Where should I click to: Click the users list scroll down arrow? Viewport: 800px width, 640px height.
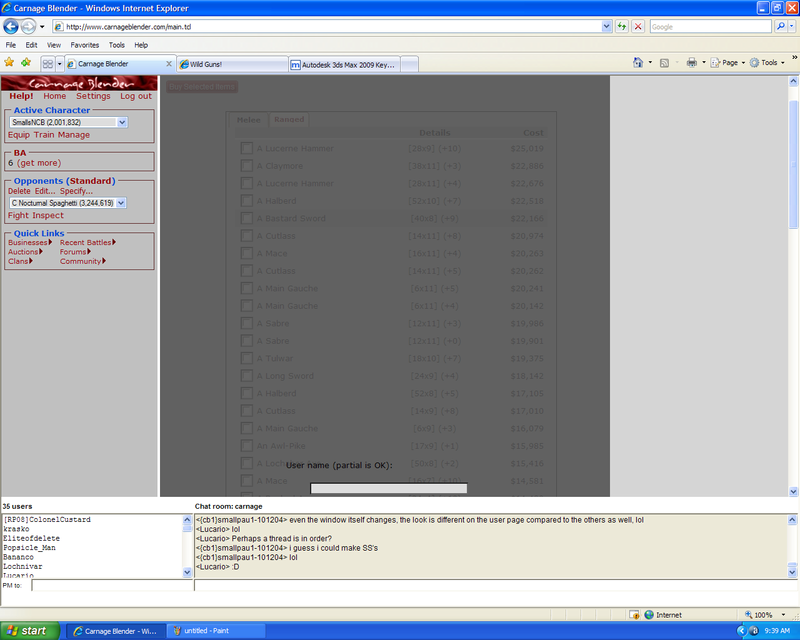[187, 573]
